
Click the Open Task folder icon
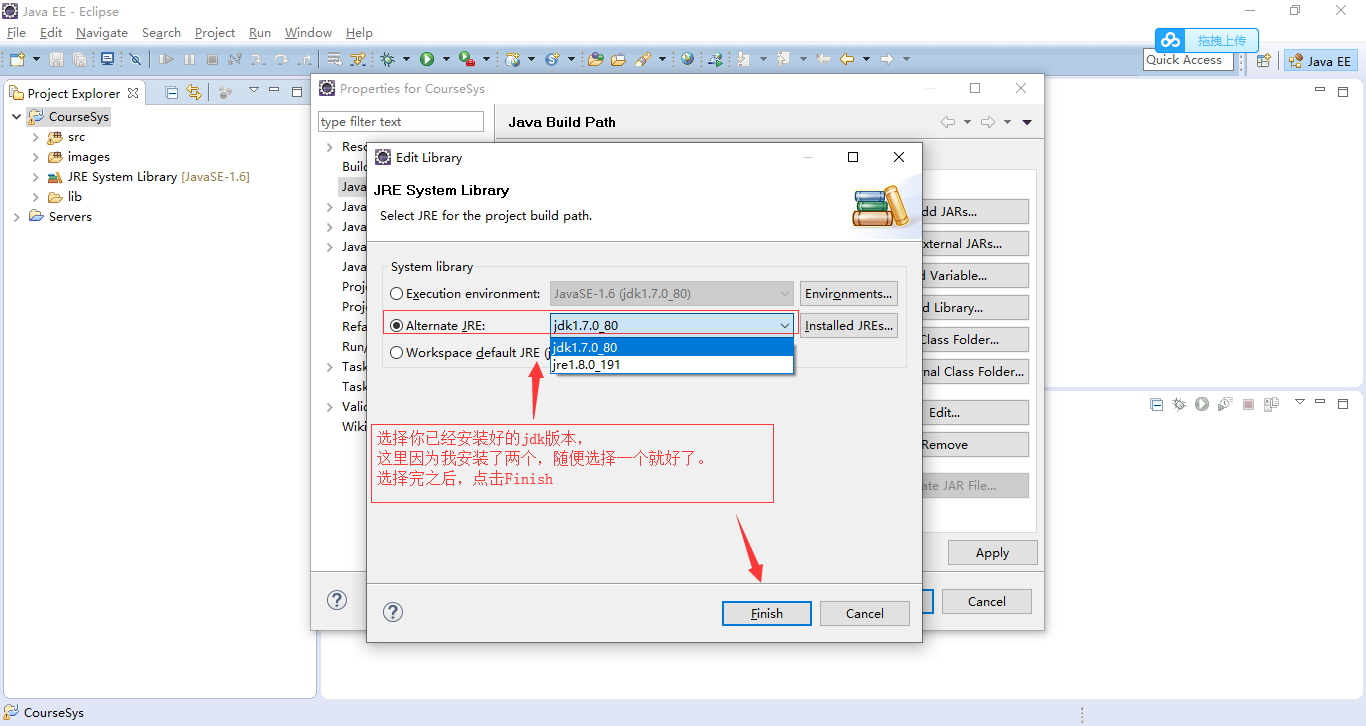tap(618, 59)
